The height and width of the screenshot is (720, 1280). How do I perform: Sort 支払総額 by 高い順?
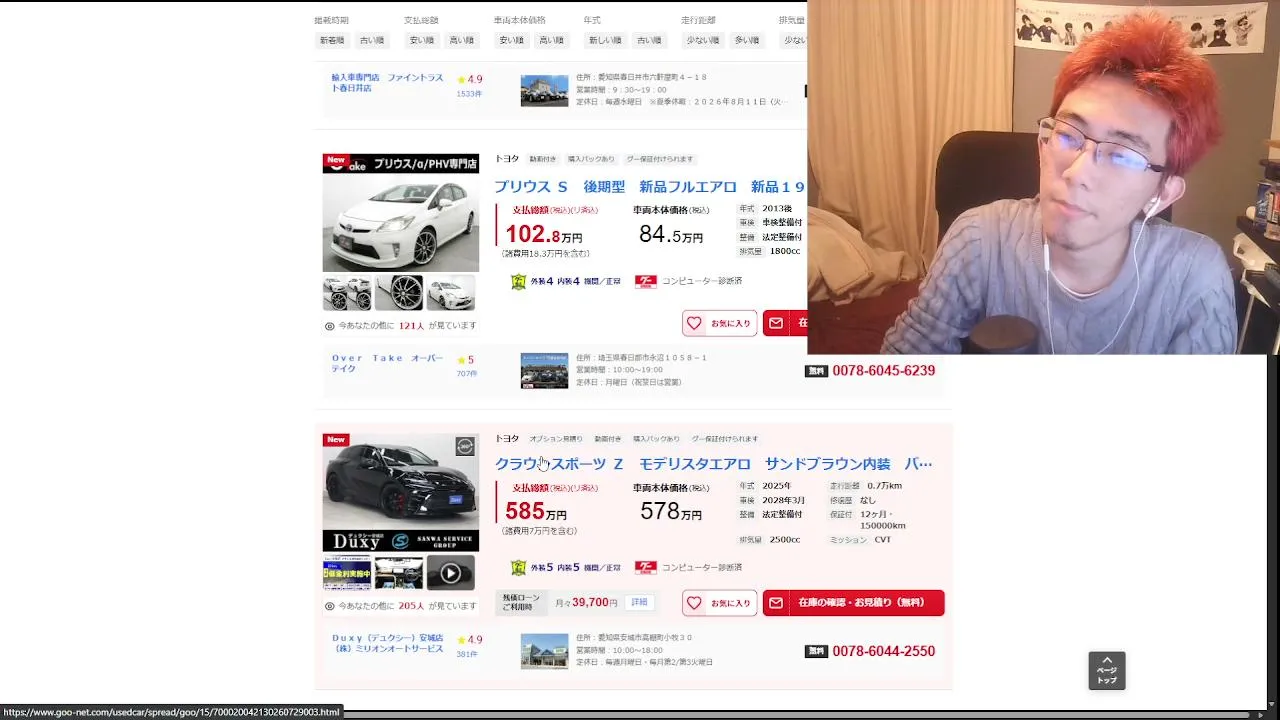(462, 40)
